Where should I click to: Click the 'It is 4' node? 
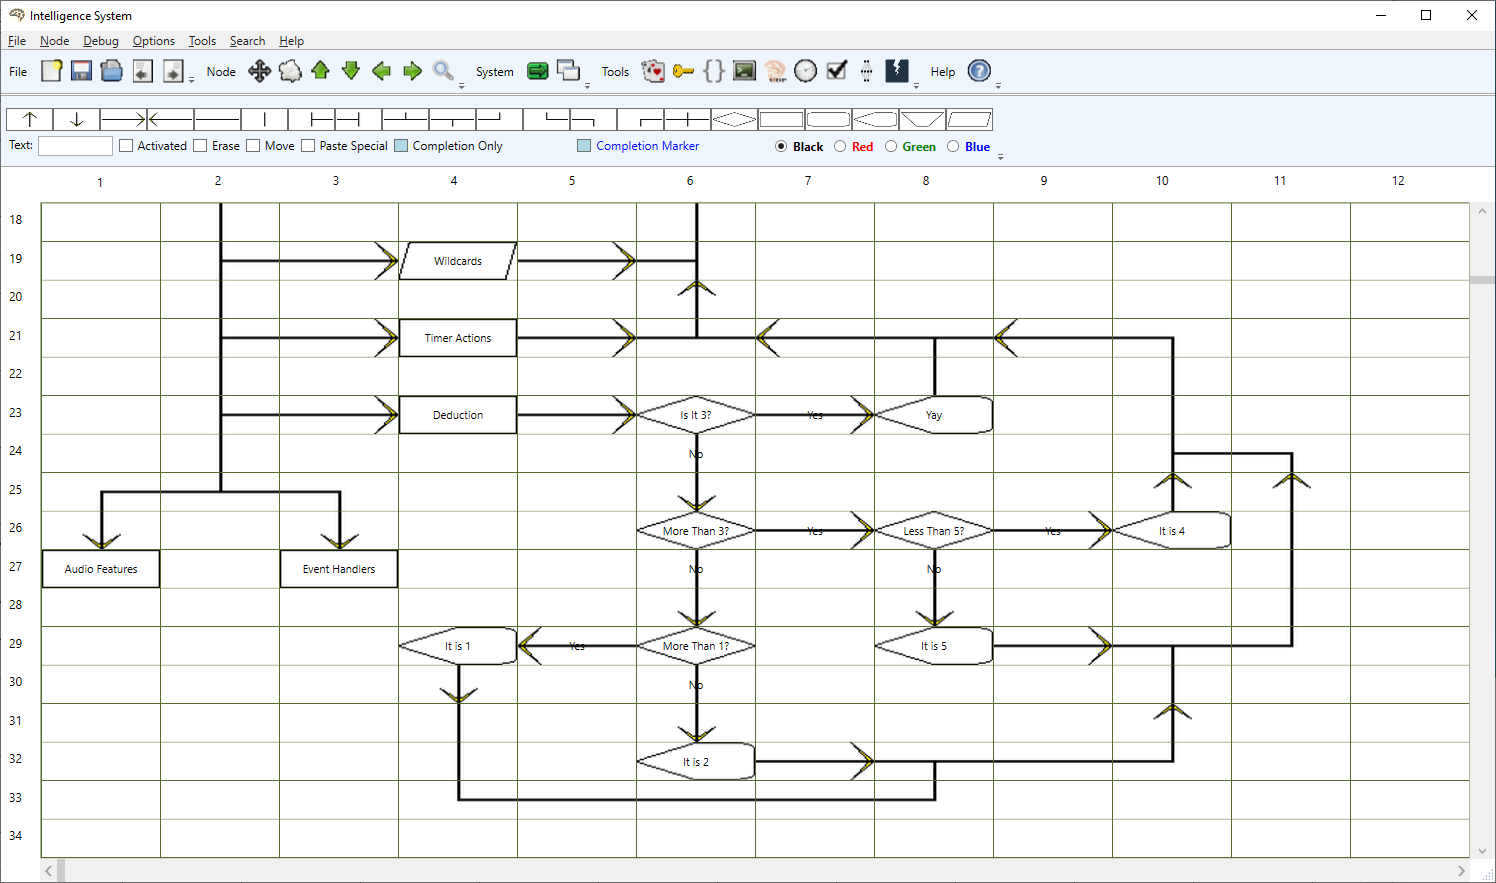(1172, 531)
